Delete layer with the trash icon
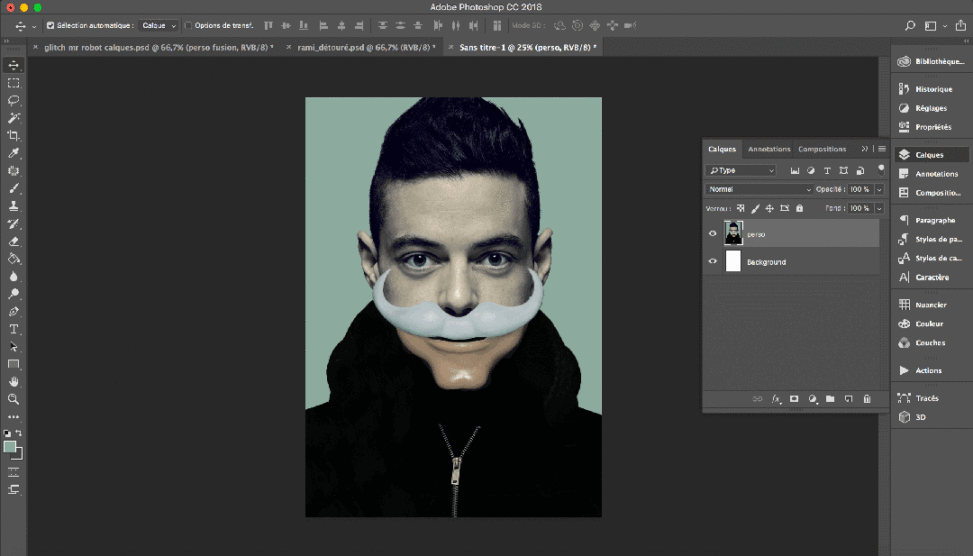 click(x=867, y=399)
